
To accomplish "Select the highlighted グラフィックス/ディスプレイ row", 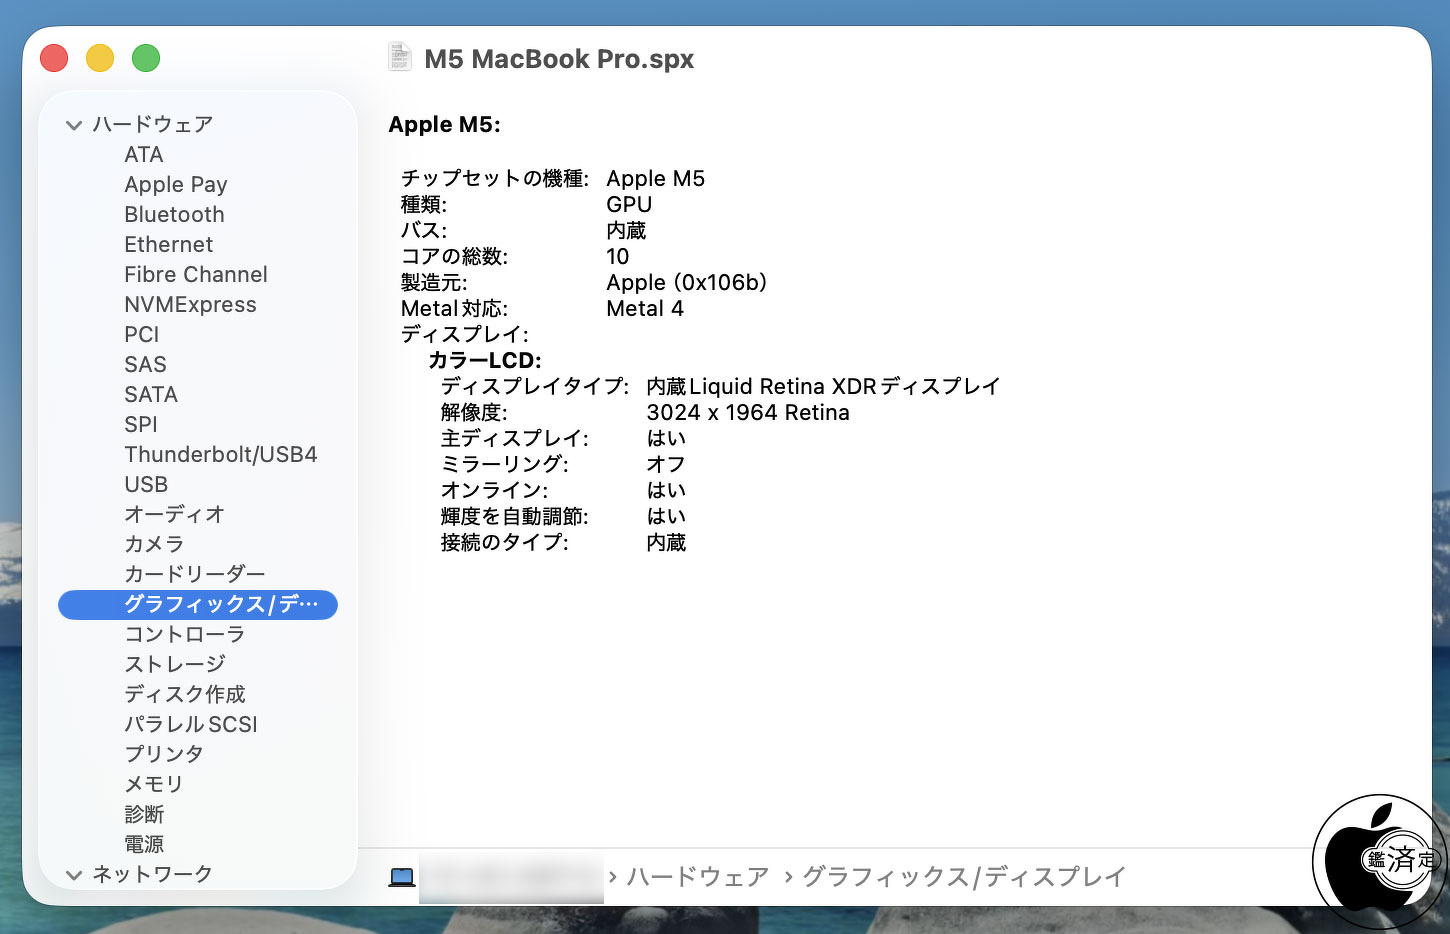I will tap(198, 604).
